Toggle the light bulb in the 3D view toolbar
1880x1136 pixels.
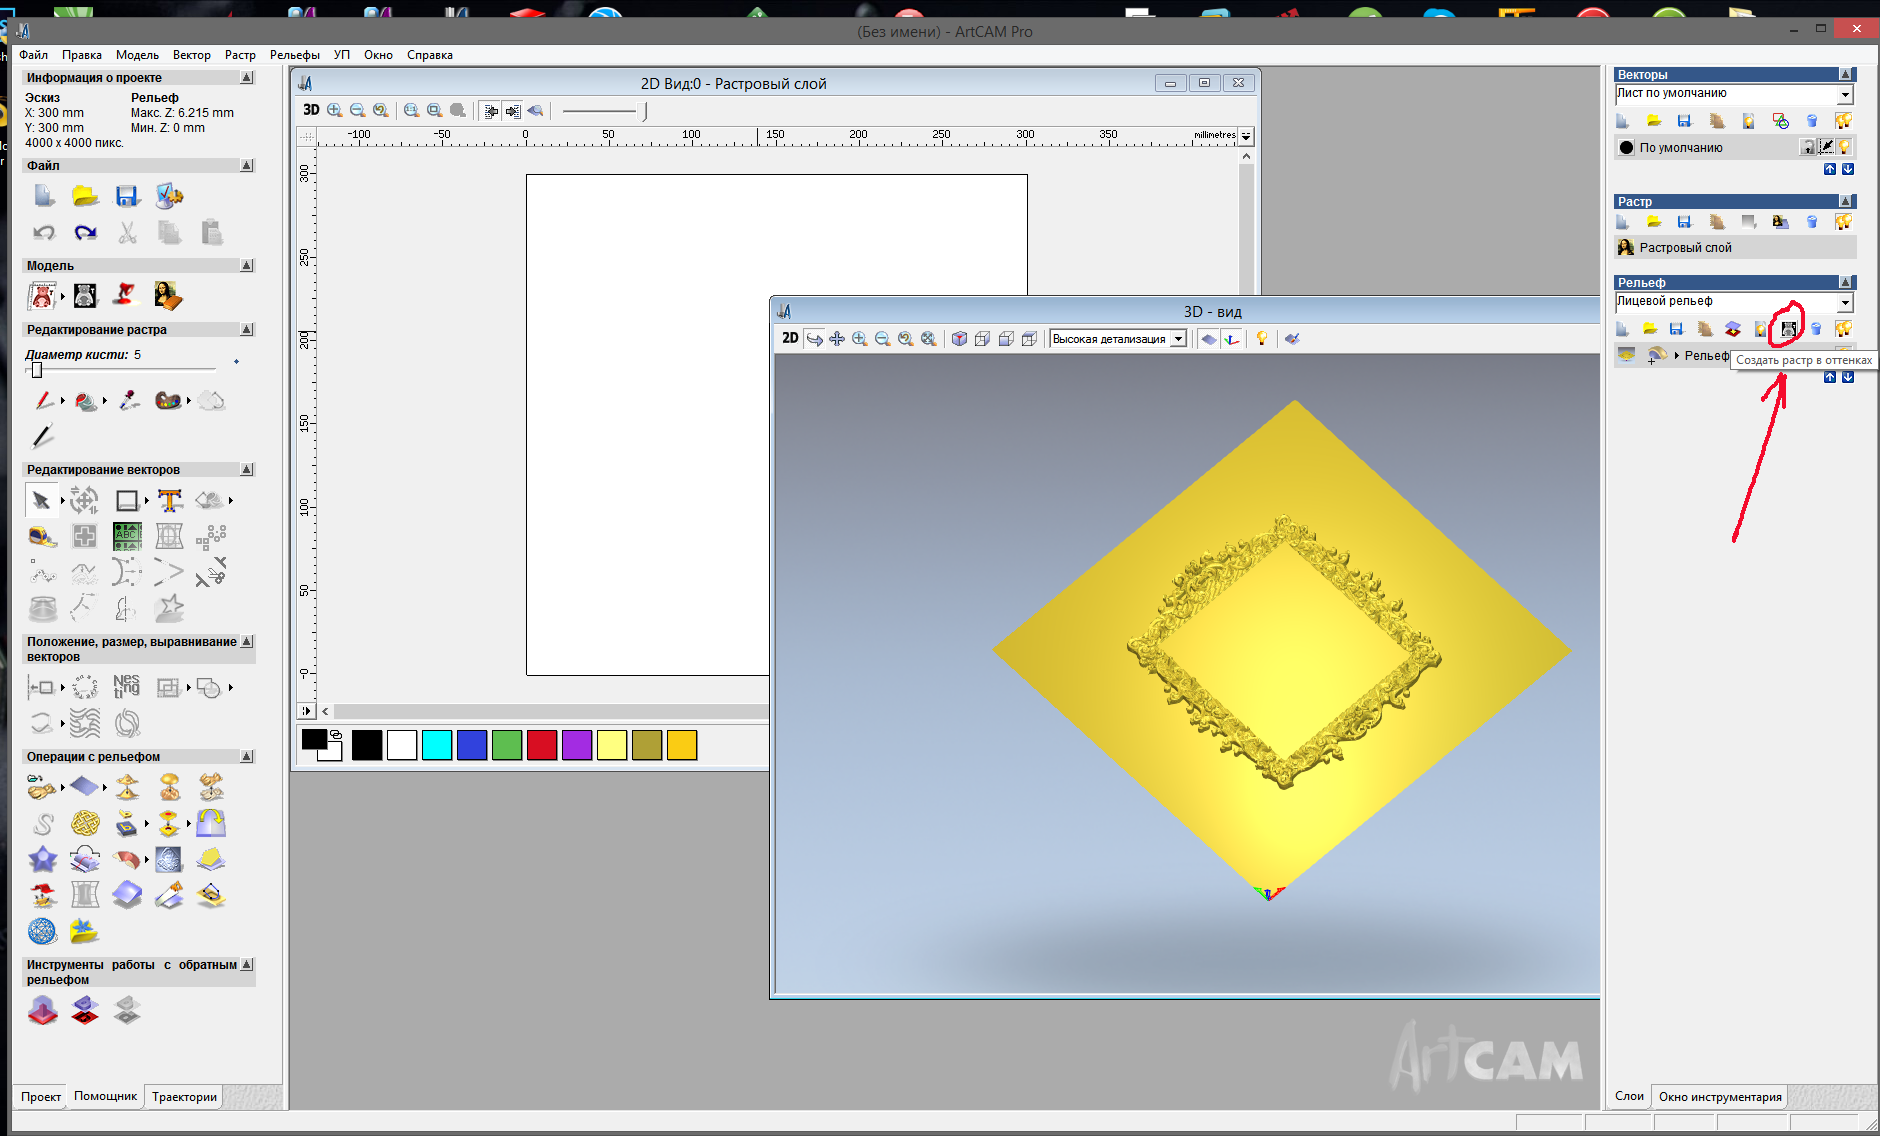[1262, 339]
